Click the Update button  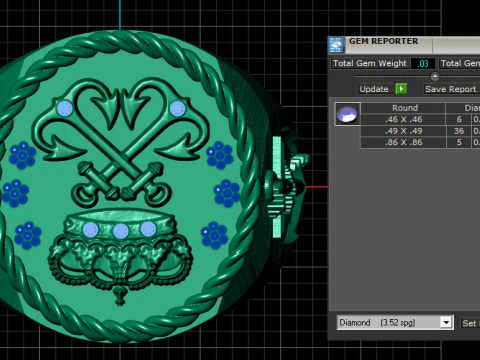pyautogui.click(x=374, y=89)
